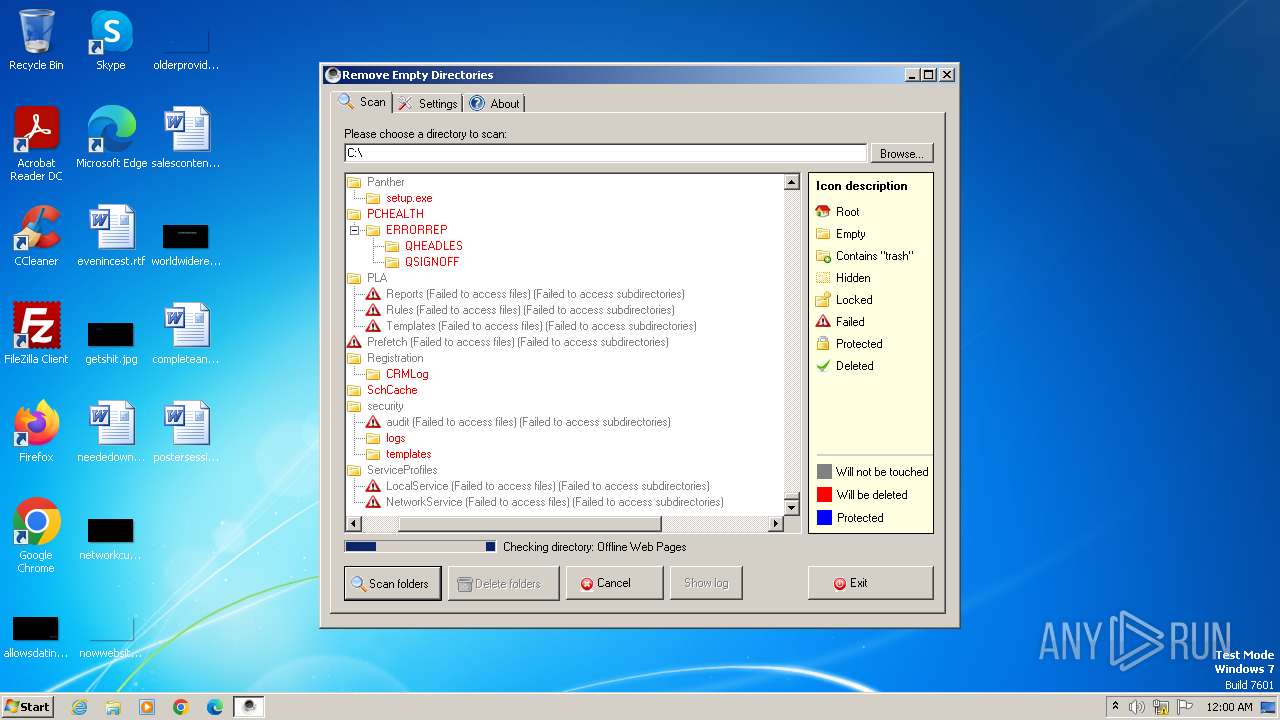Click warning icon beside NetworkService entry

click(373, 502)
